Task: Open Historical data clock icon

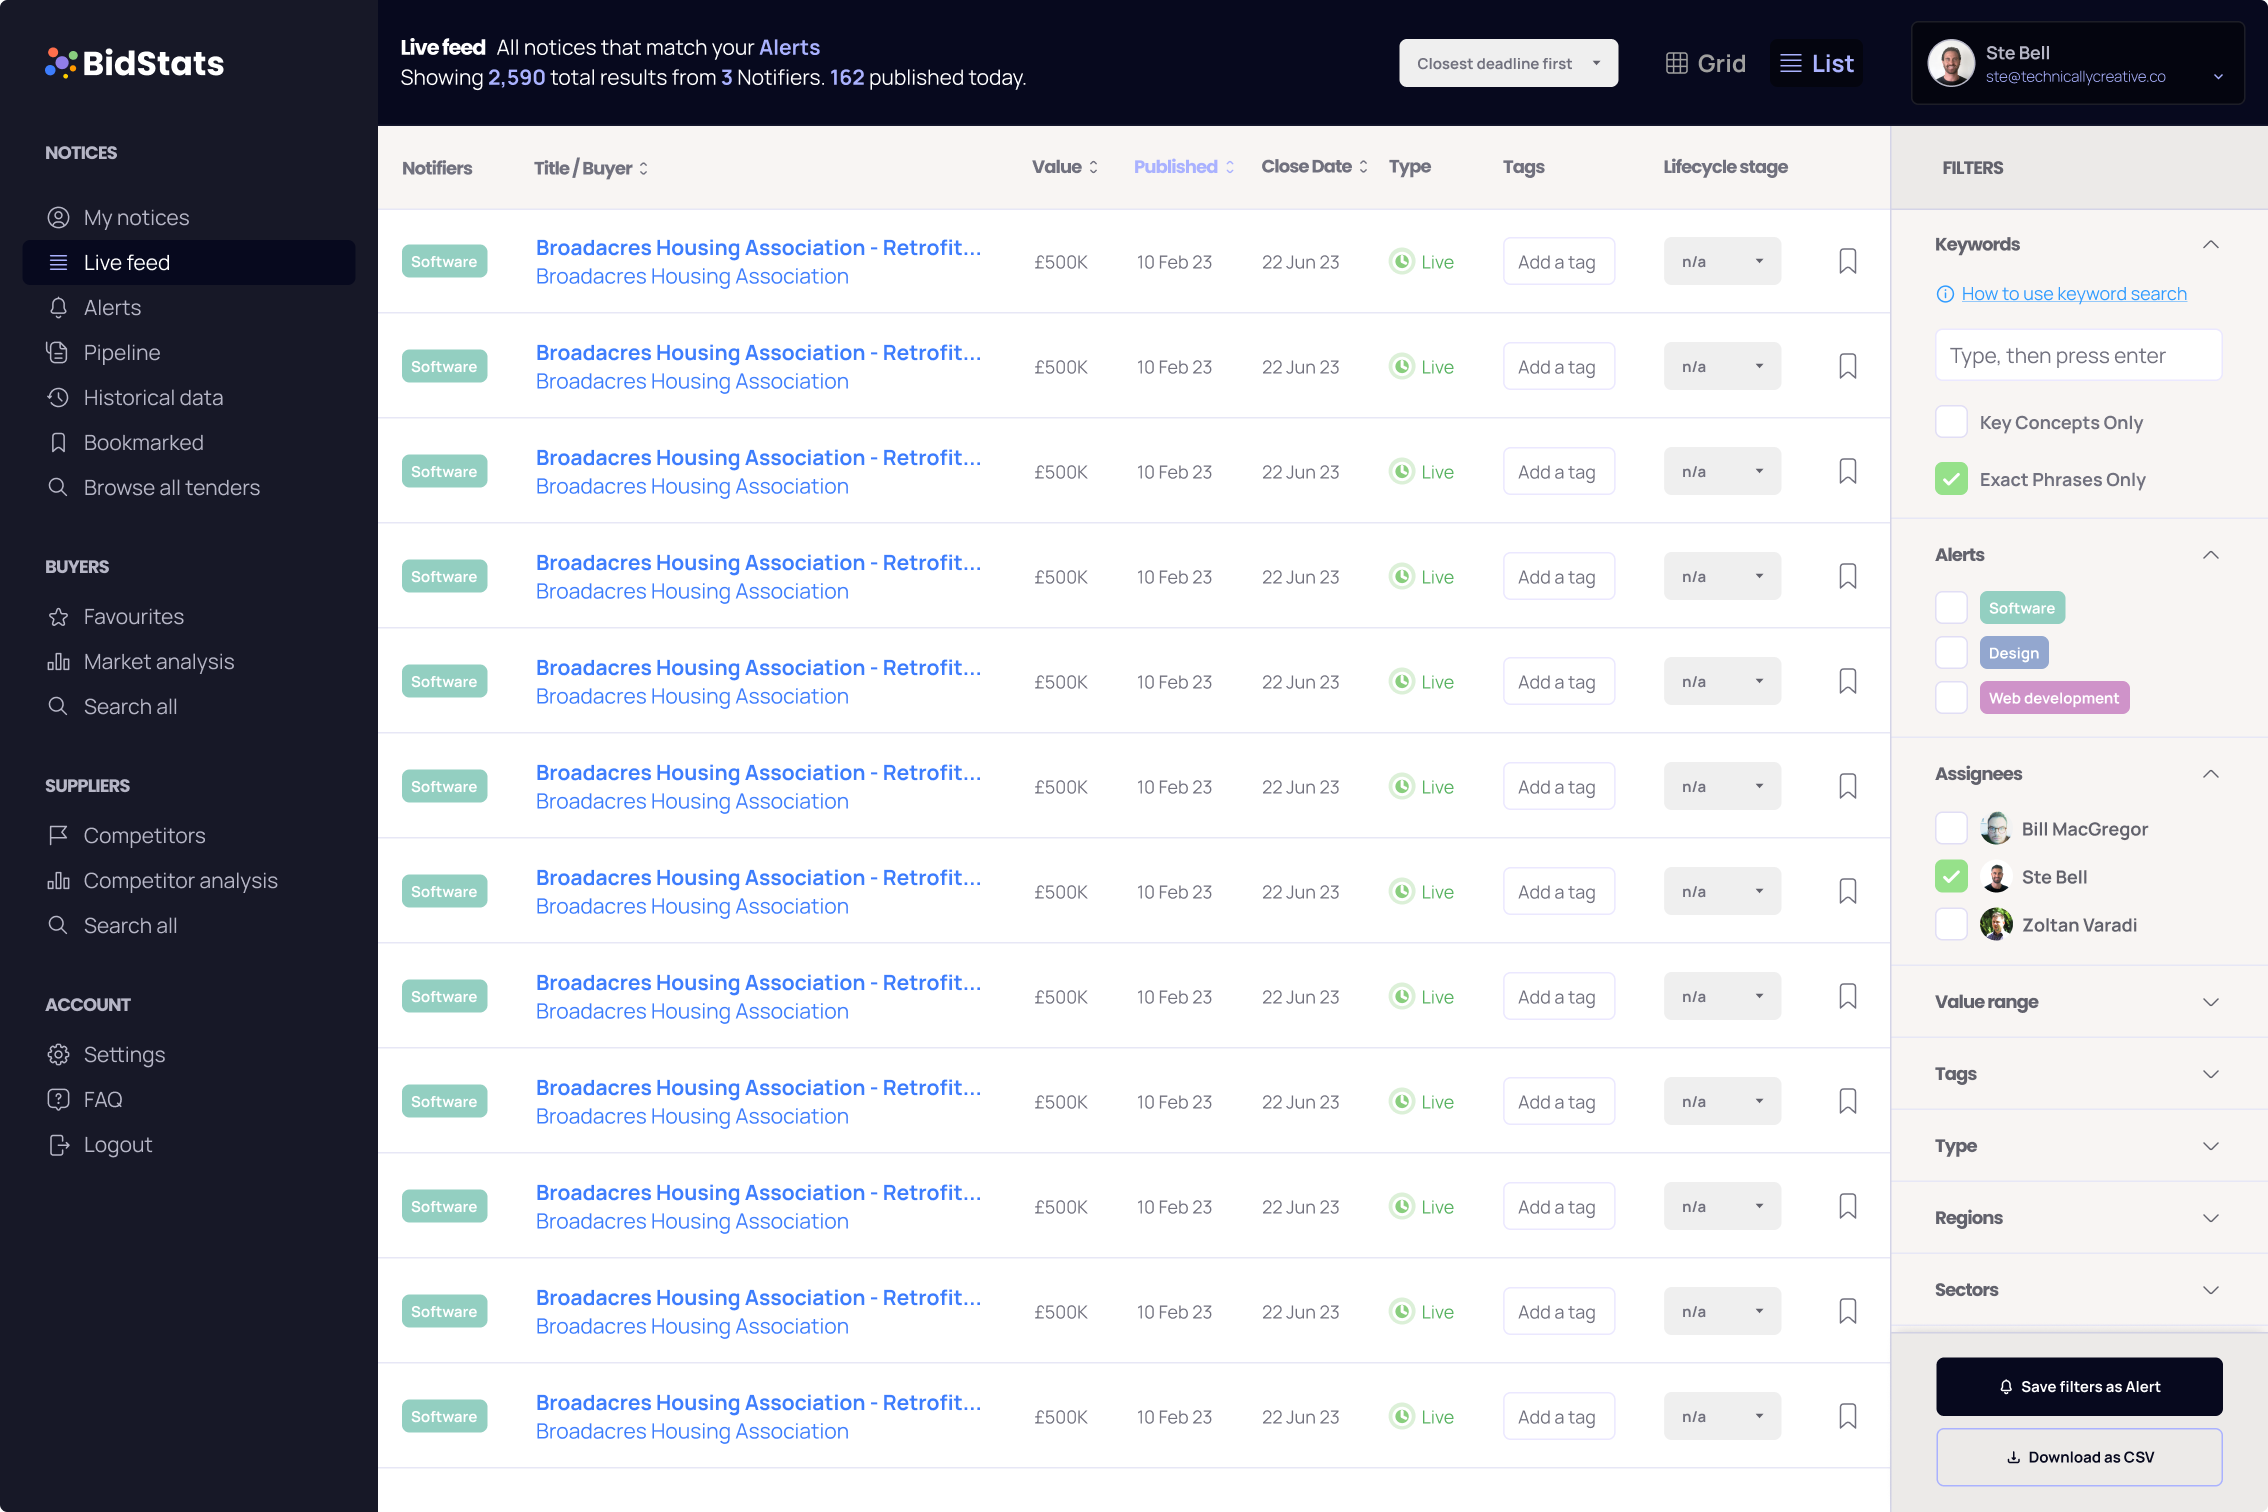Action: point(58,397)
